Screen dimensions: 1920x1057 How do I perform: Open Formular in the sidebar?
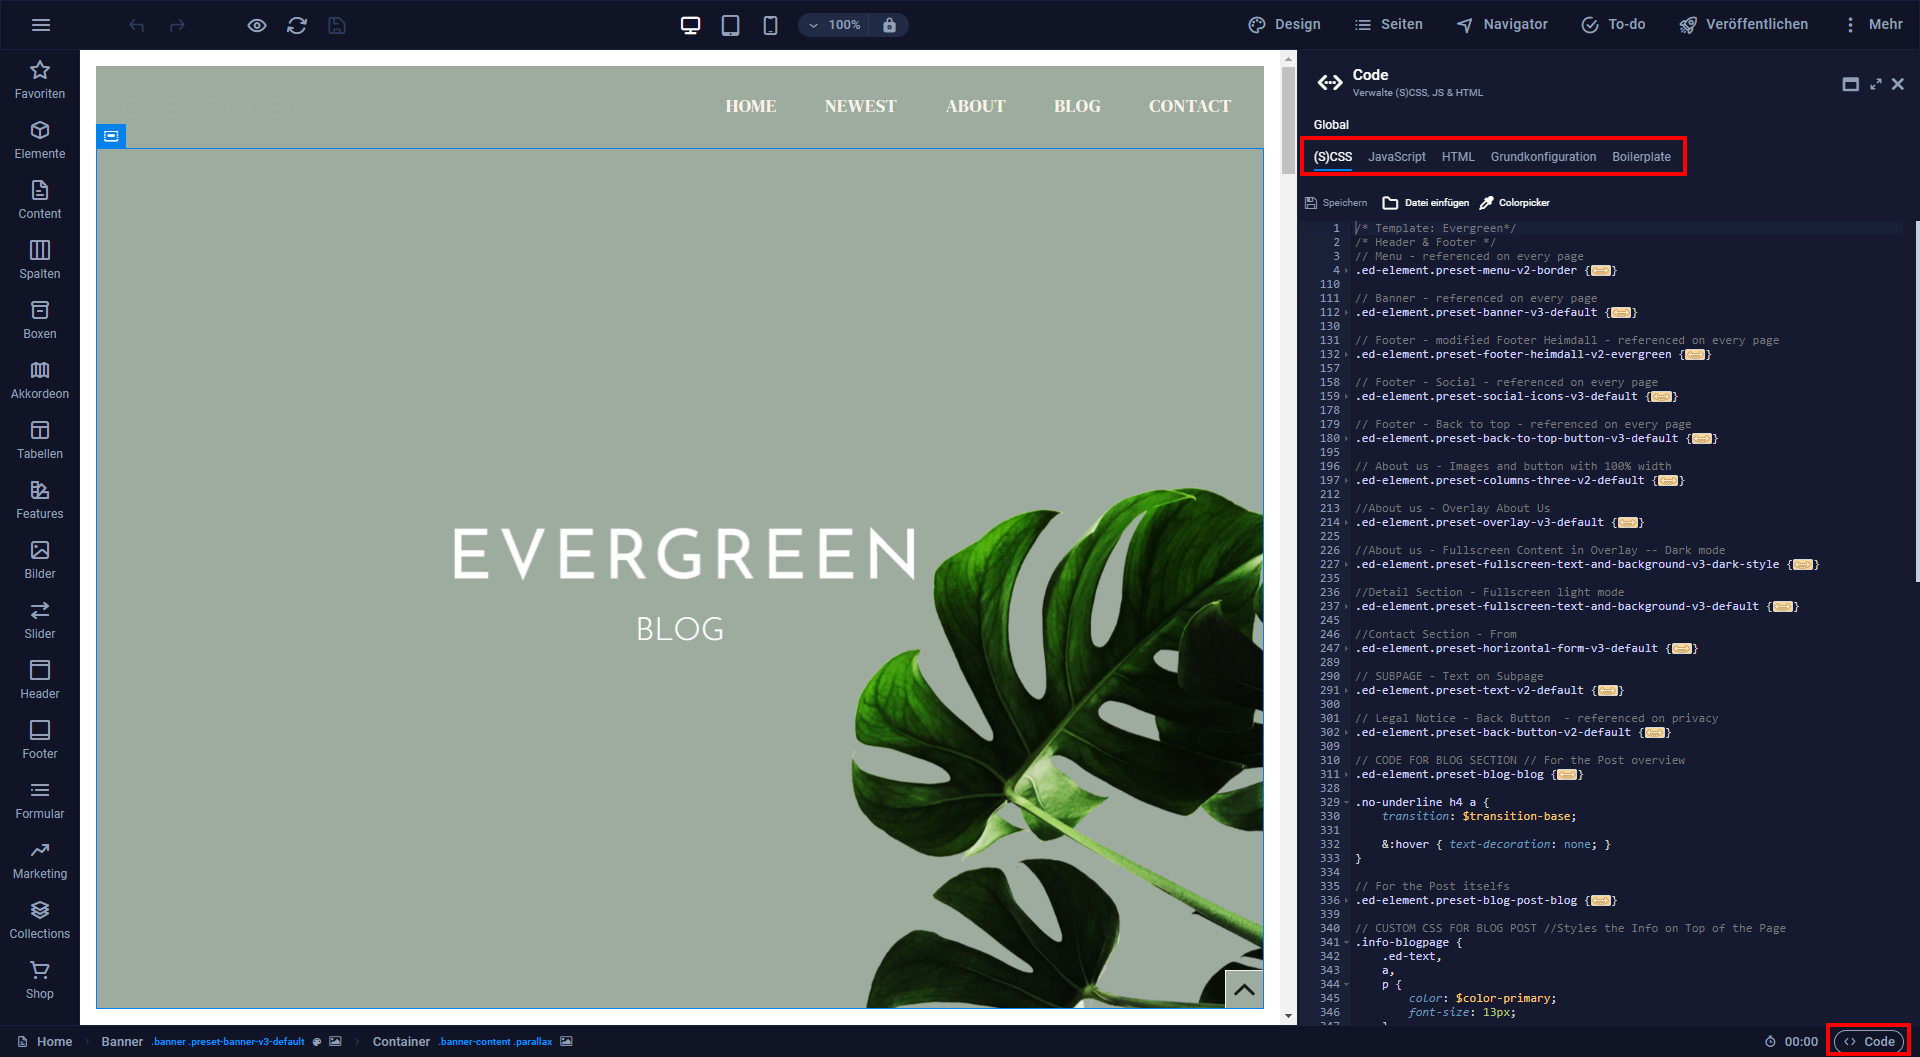point(40,800)
